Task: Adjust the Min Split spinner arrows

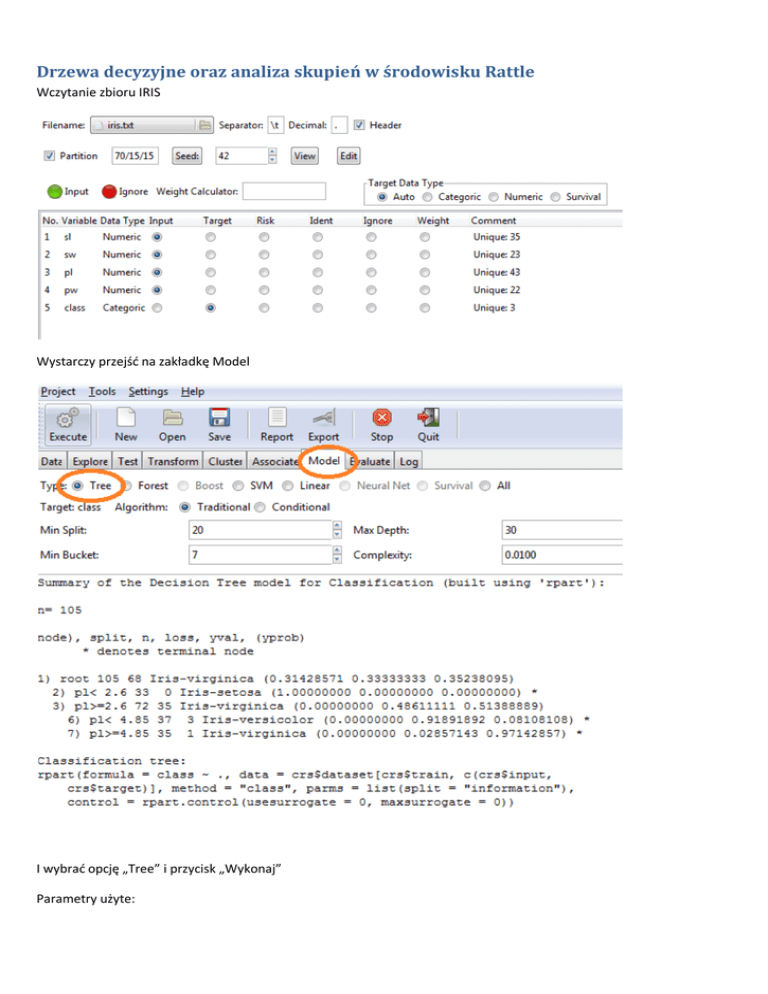Action: [336, 530]
